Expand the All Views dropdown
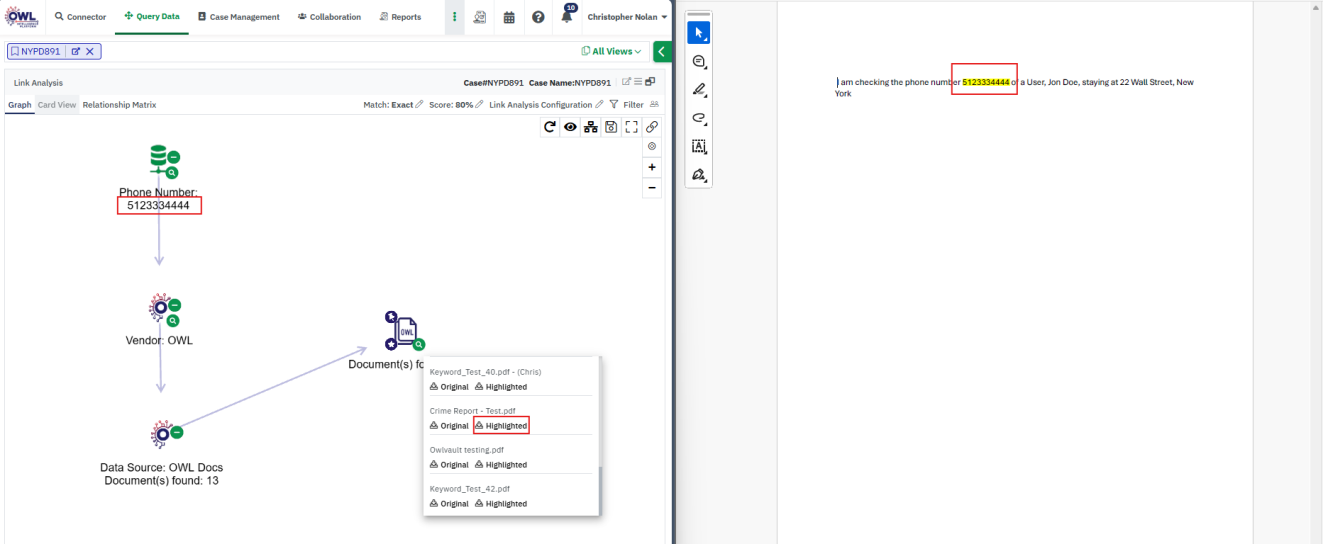Screen dimensions: 1323x544 611,51
